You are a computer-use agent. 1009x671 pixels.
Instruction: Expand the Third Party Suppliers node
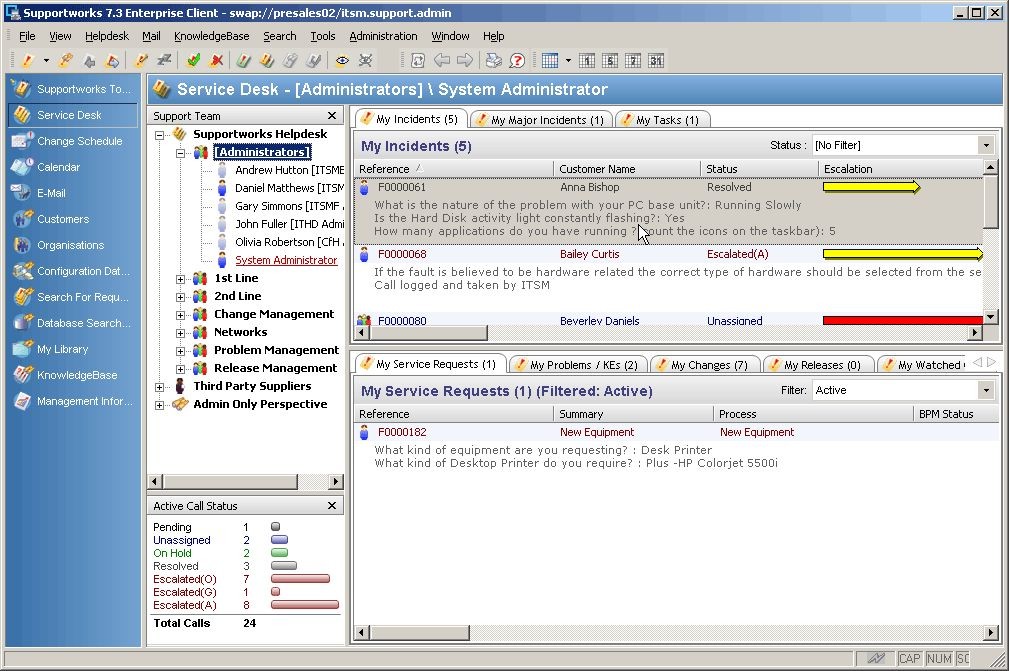[160, 387]
